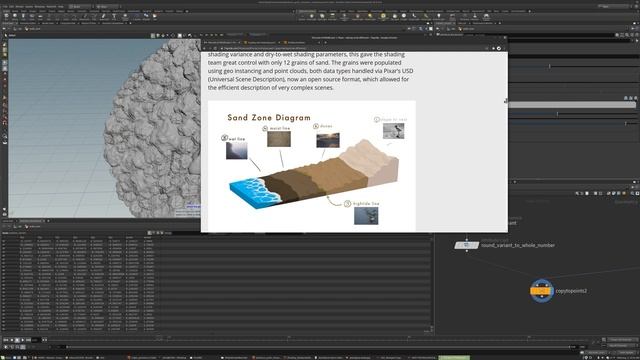640x360 pixels.
Task: Click the Select tool in viewport operation bar
Action: pos(6,36)
